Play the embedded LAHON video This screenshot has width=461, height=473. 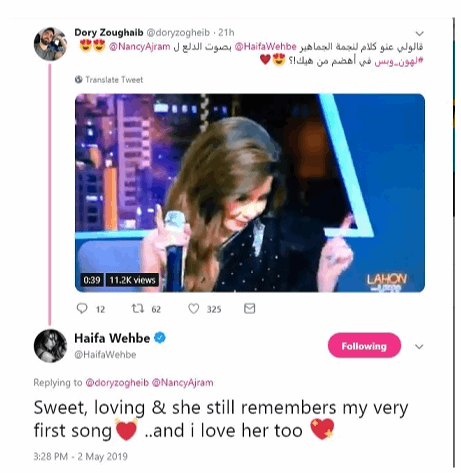pos(250,193)
